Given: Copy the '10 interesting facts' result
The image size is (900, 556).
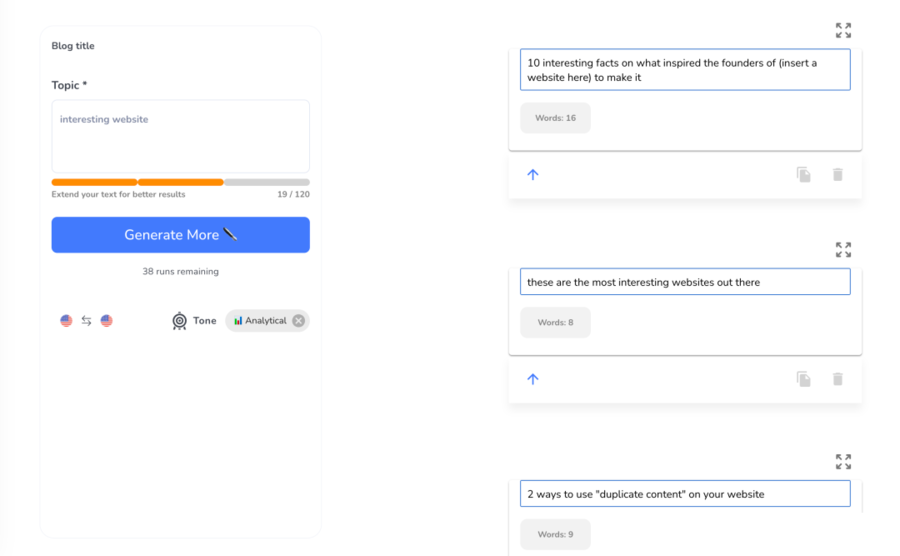Looking at the screenshot, I should coord(803,174).
